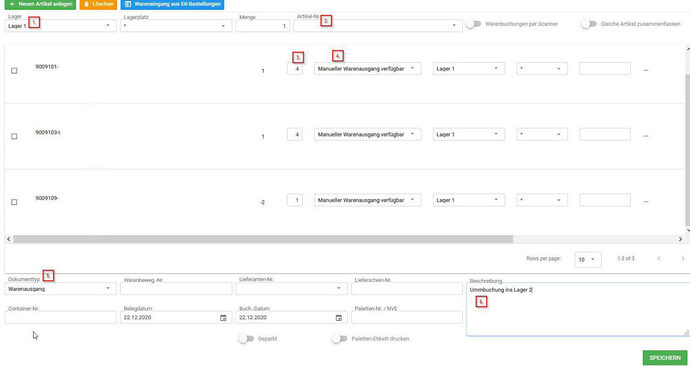Click the right scroll arrow of the table
690x367 pixels.
680,239
